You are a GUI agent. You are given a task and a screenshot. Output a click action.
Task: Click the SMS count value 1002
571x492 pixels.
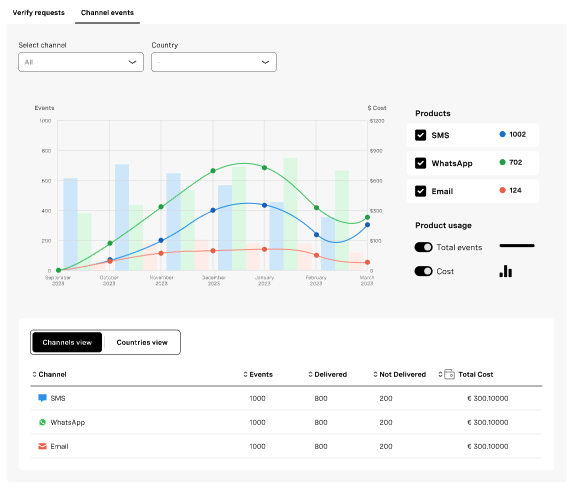(517, 134)
